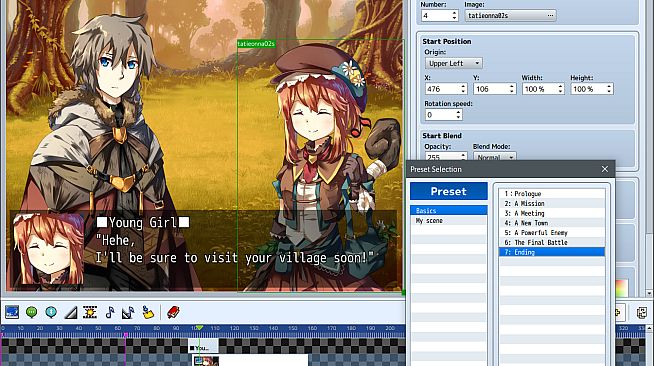Select preset '7: Ending'
The image size is (654, 366).
(x=552, y=252)
